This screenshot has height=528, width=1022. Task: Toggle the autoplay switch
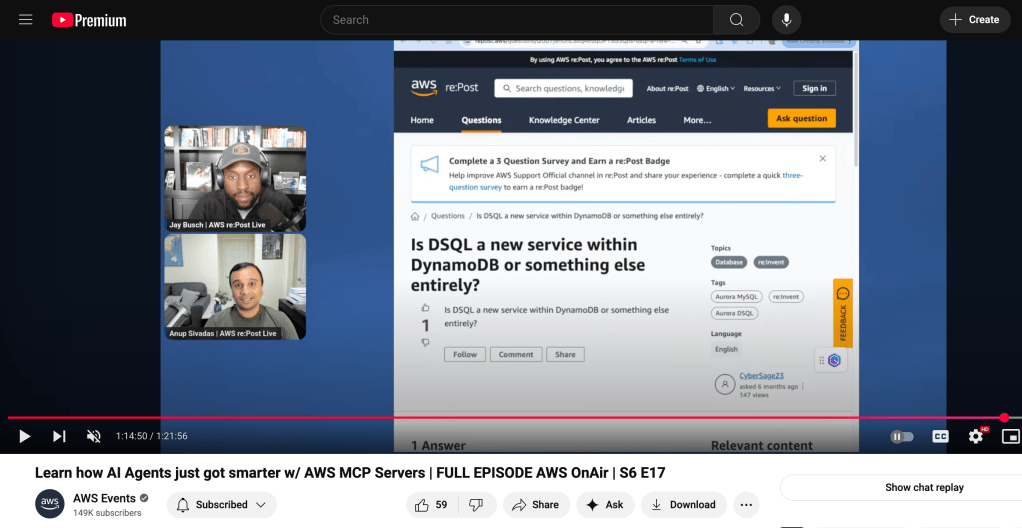[x=902, y=436]
